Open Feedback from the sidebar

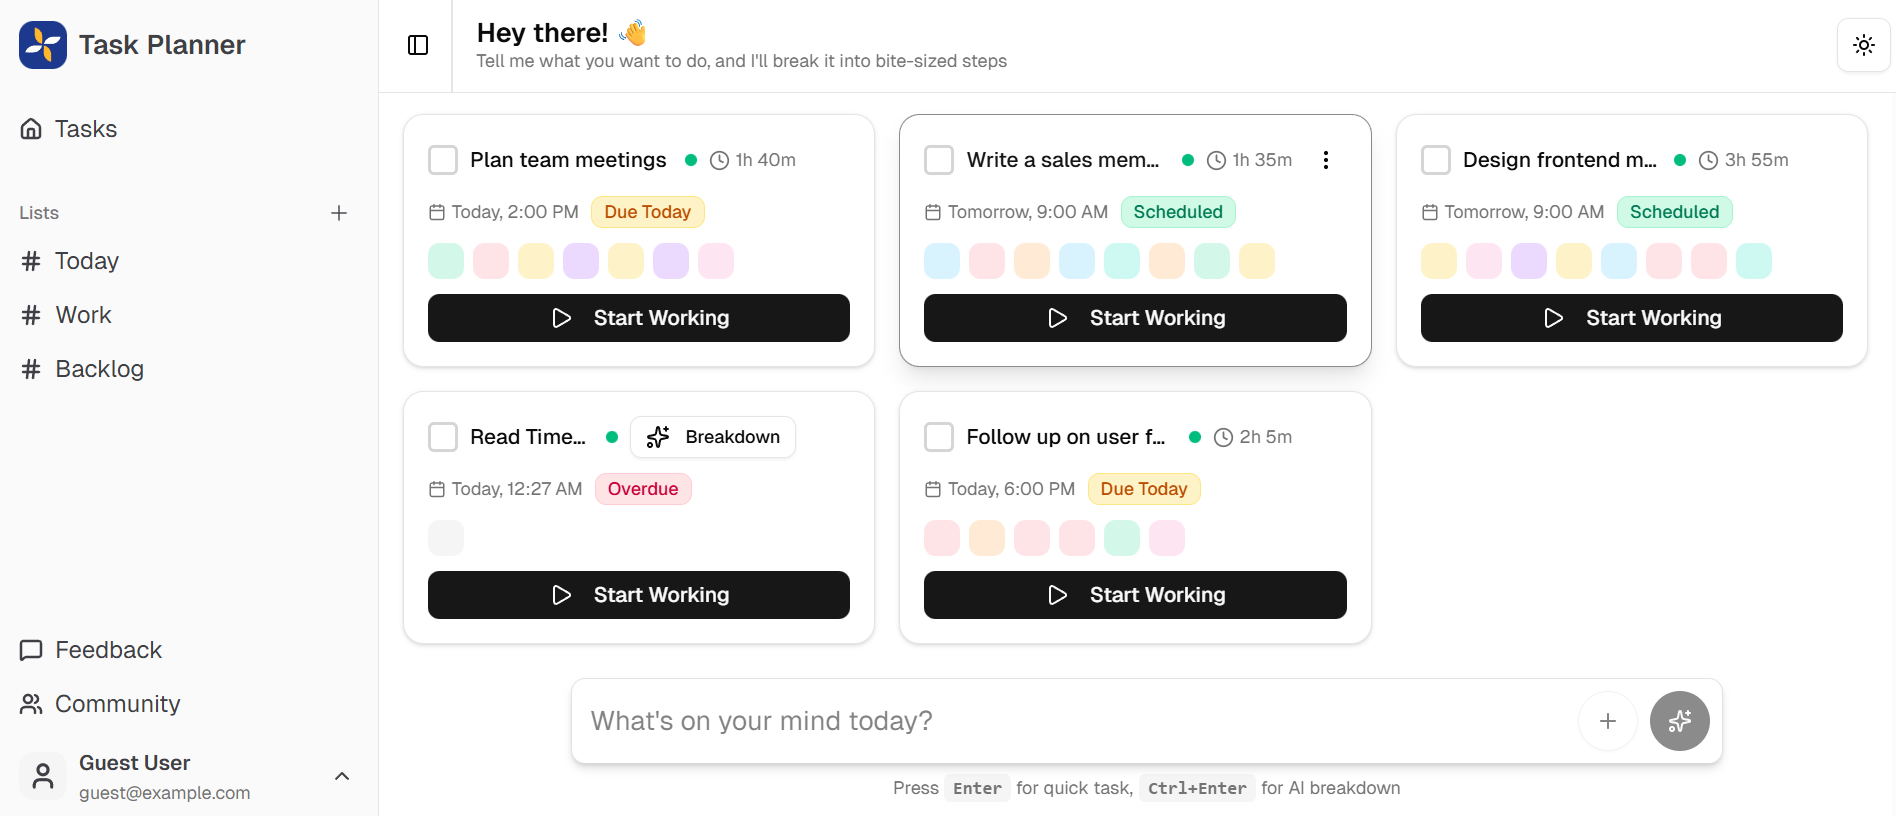pyautogui.click(x=109, y=650)
